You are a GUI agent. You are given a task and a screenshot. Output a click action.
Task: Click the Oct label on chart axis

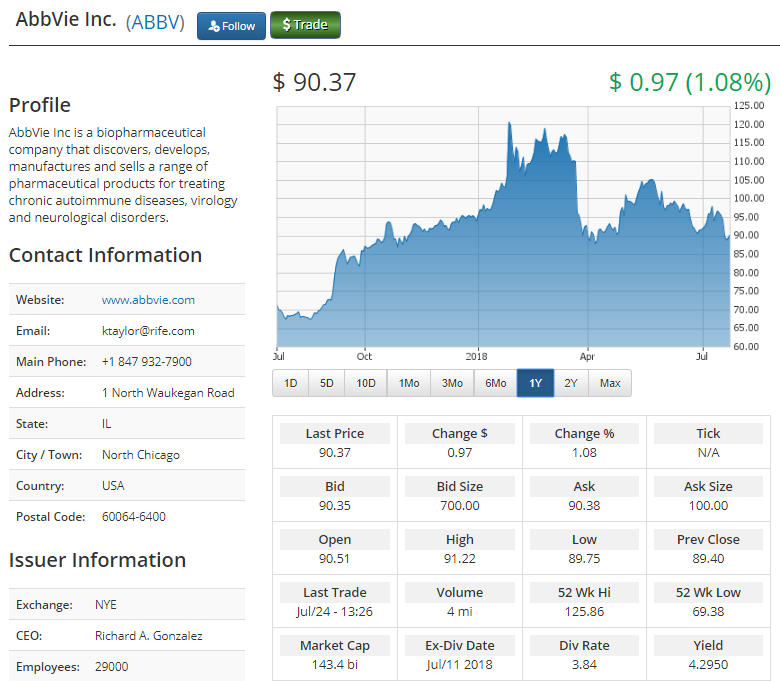(x=364, y=356)
